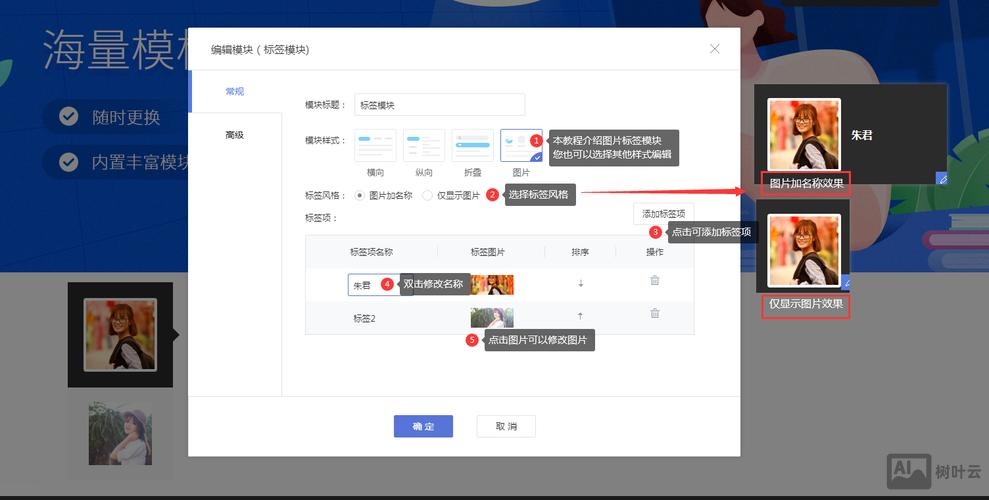
Task: Click the portrait in 仅显示图片 preview card
Action: [804, 250]
